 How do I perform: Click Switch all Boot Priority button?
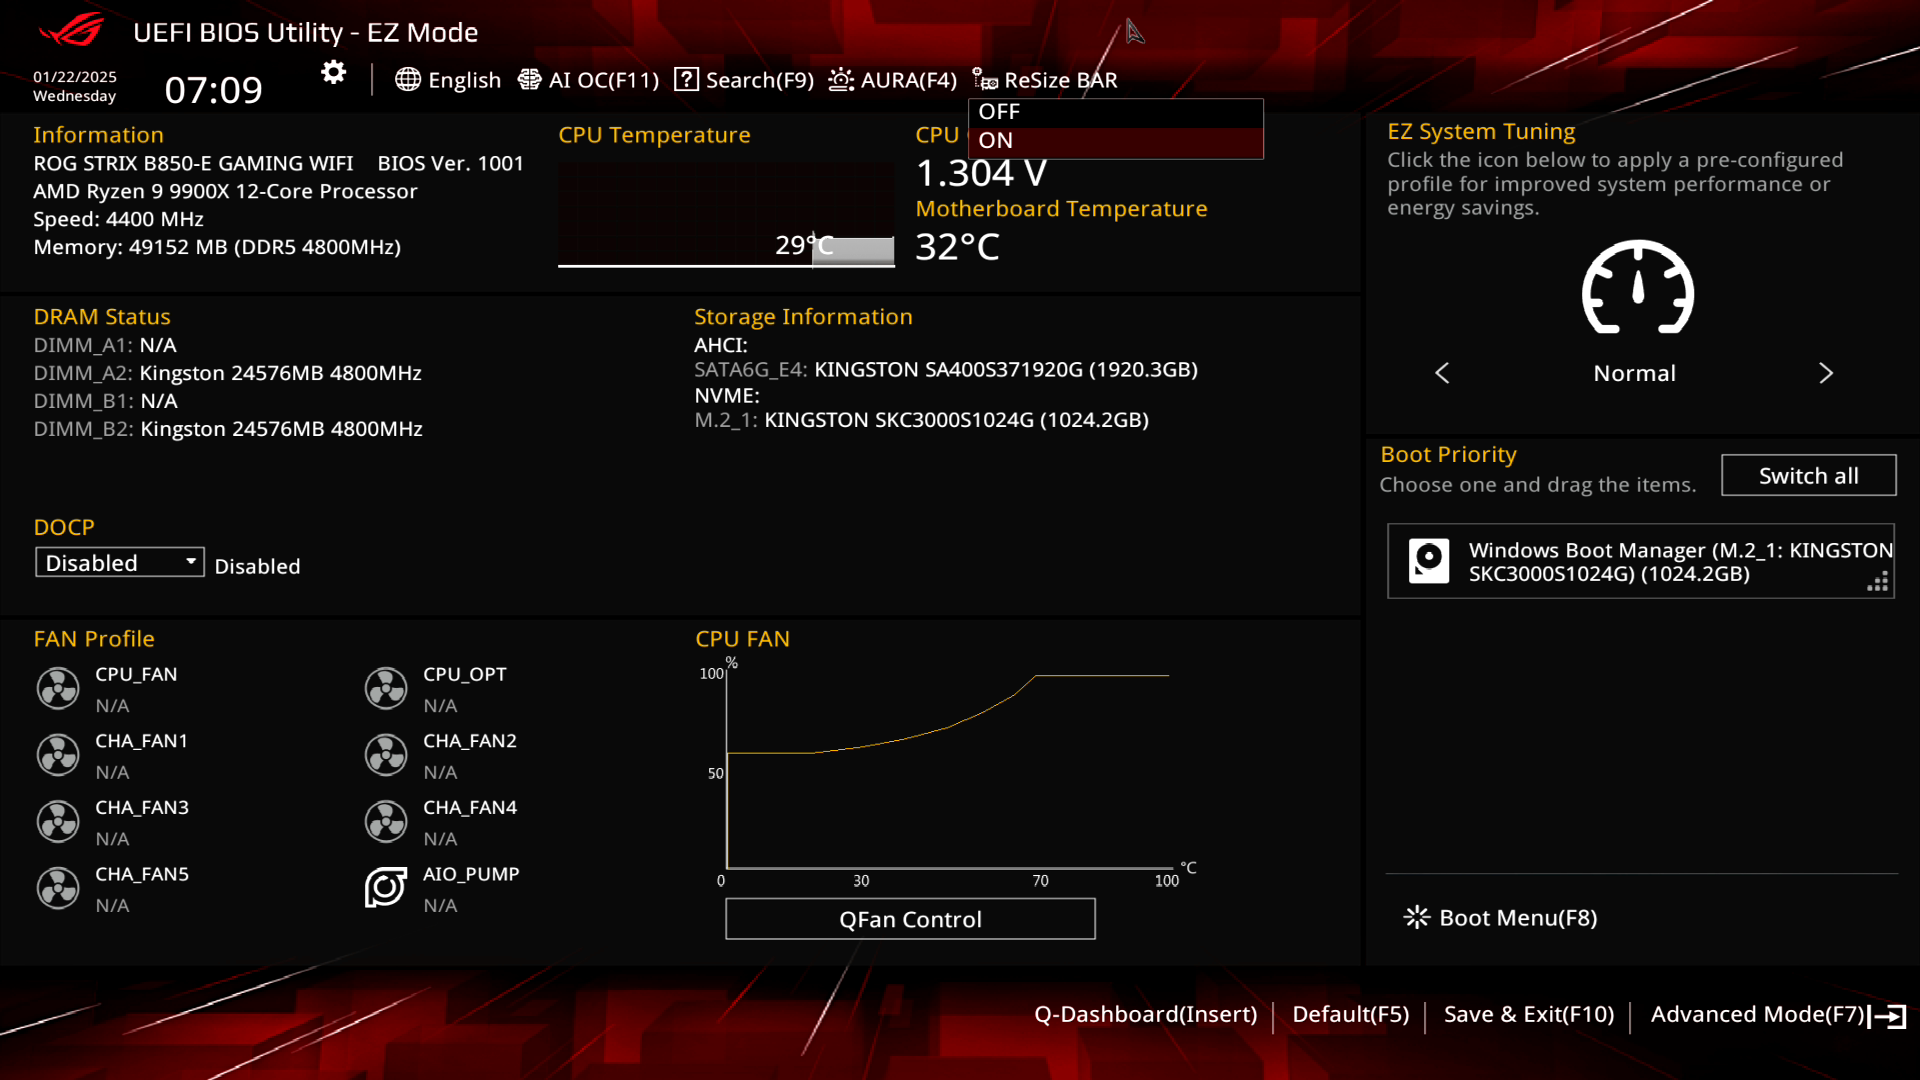tap(1808, 476)
